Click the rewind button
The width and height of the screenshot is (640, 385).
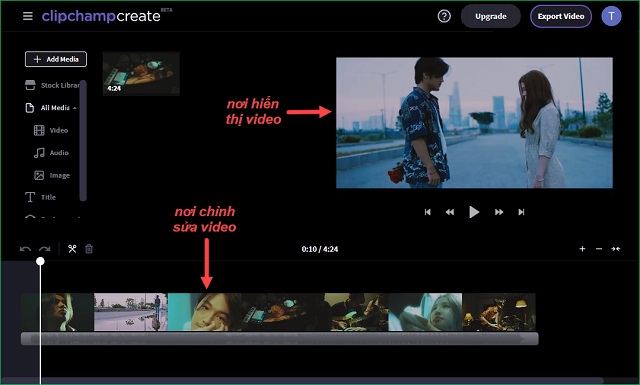point(450,212)
